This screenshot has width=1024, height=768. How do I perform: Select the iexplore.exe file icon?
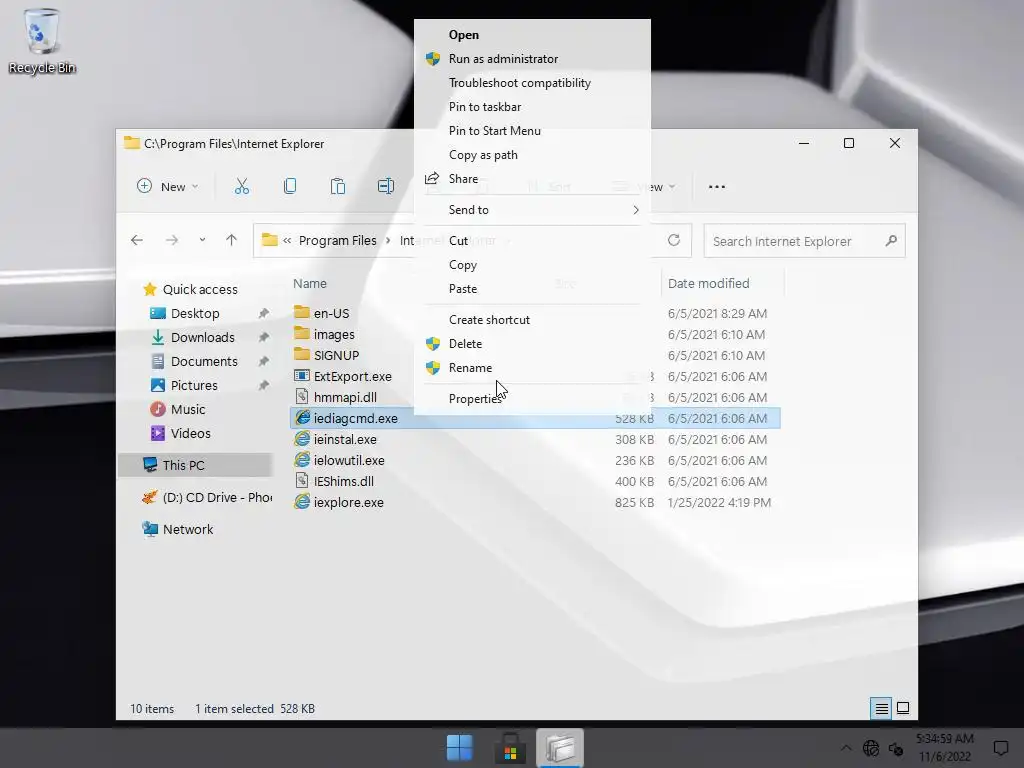(301, 502)
